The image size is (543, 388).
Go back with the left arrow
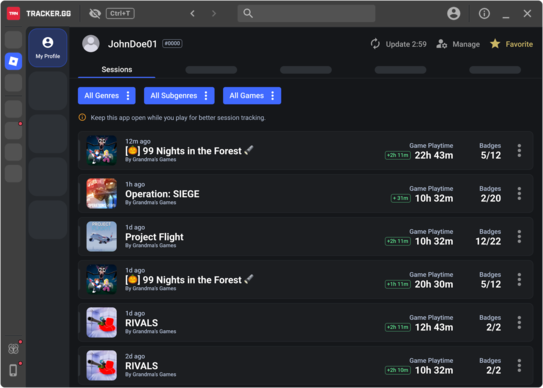(x=193, y=14)
